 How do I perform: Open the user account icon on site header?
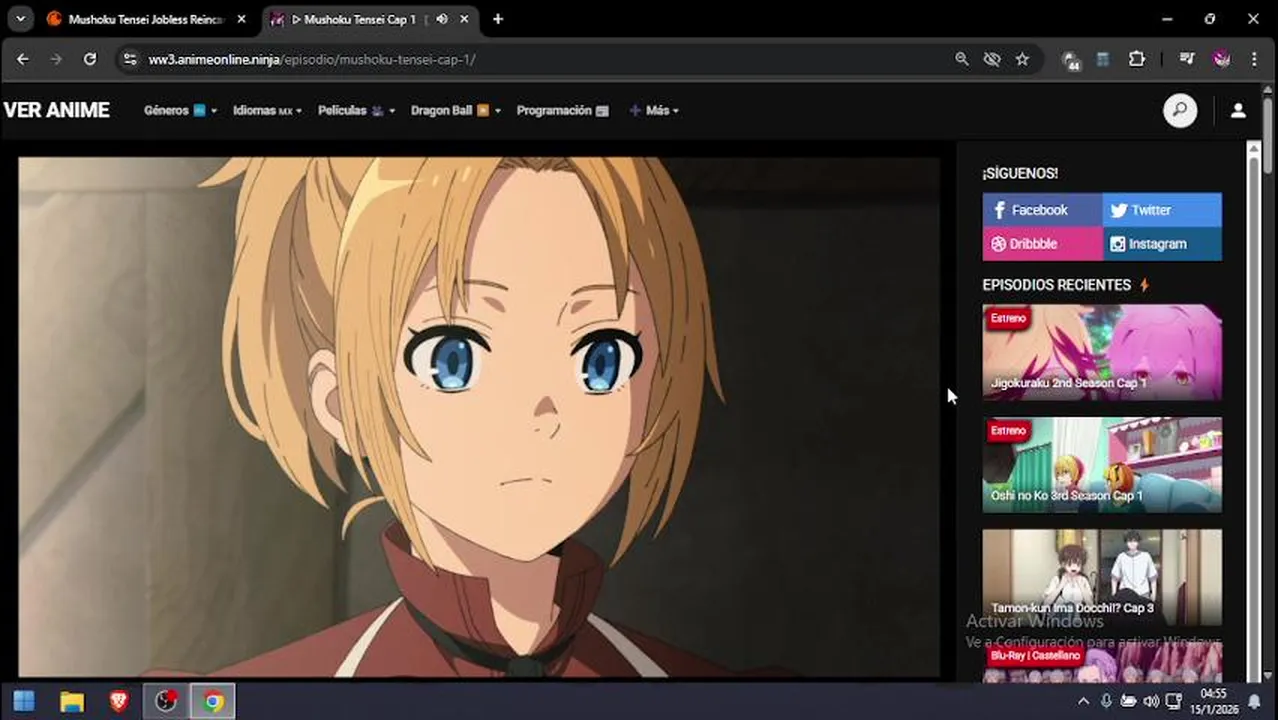click(1238, 110)
